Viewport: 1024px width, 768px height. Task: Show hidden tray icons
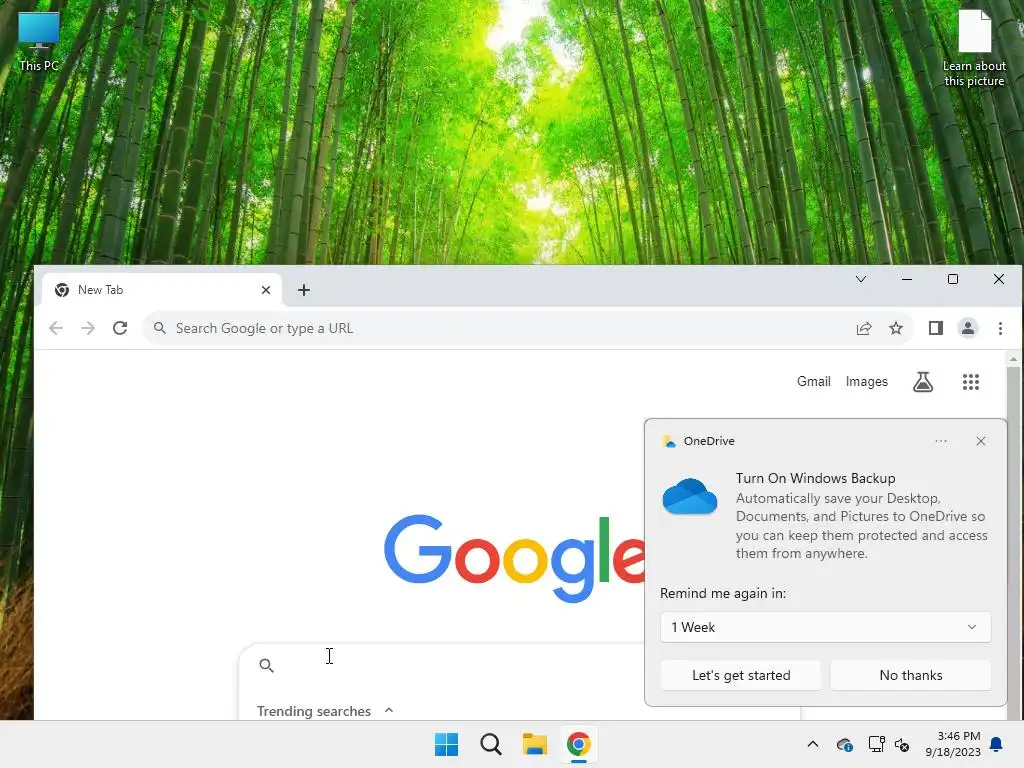pyautogui.click(x=812, y=744)
